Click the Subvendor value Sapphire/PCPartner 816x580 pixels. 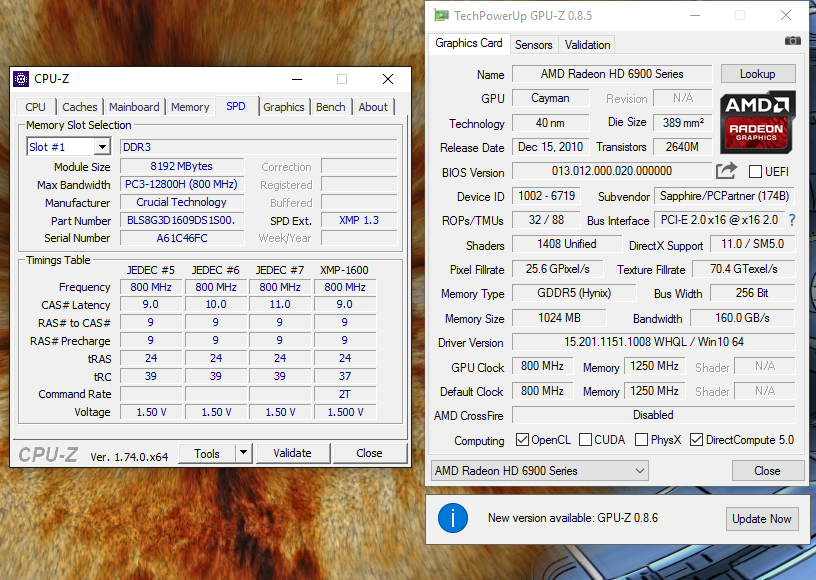(724, 196)
